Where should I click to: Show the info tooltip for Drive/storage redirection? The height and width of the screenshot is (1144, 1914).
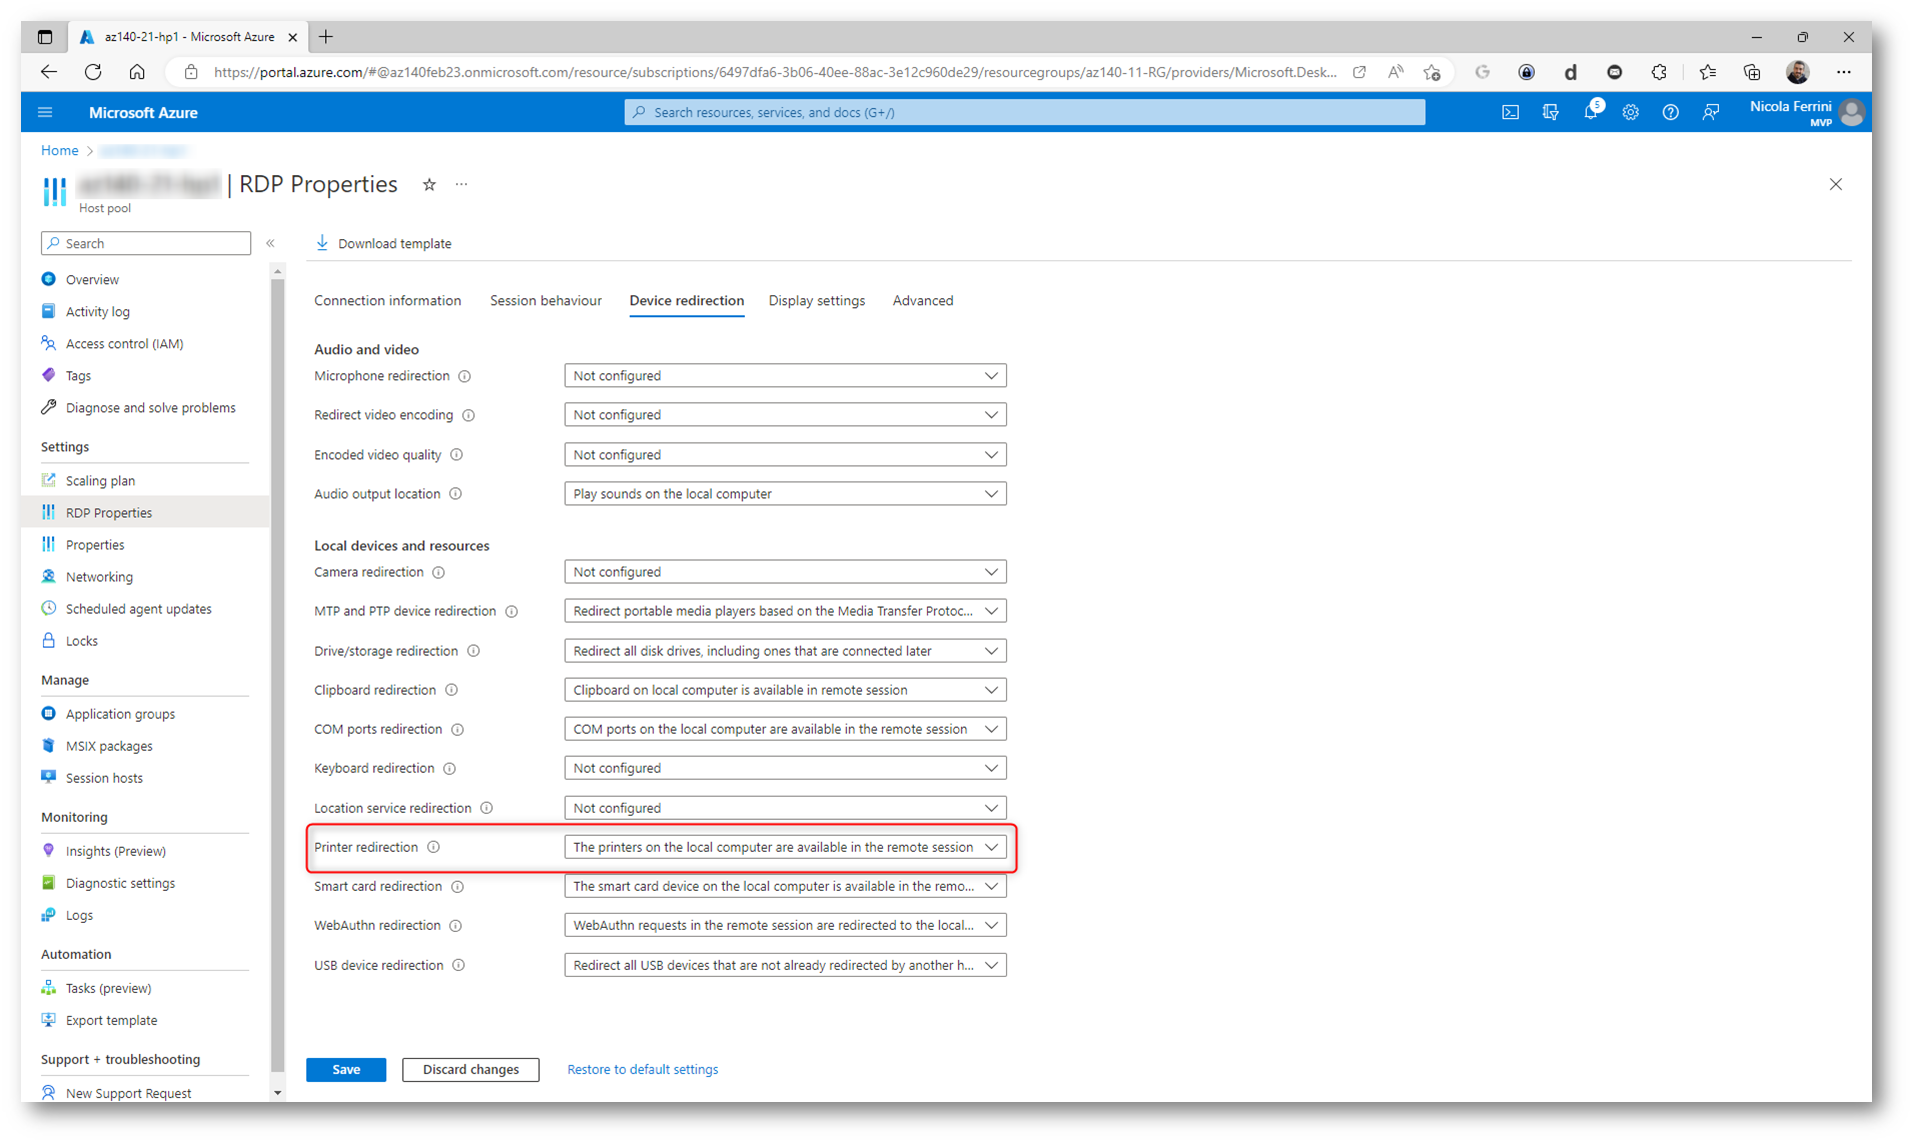[474, 651]
